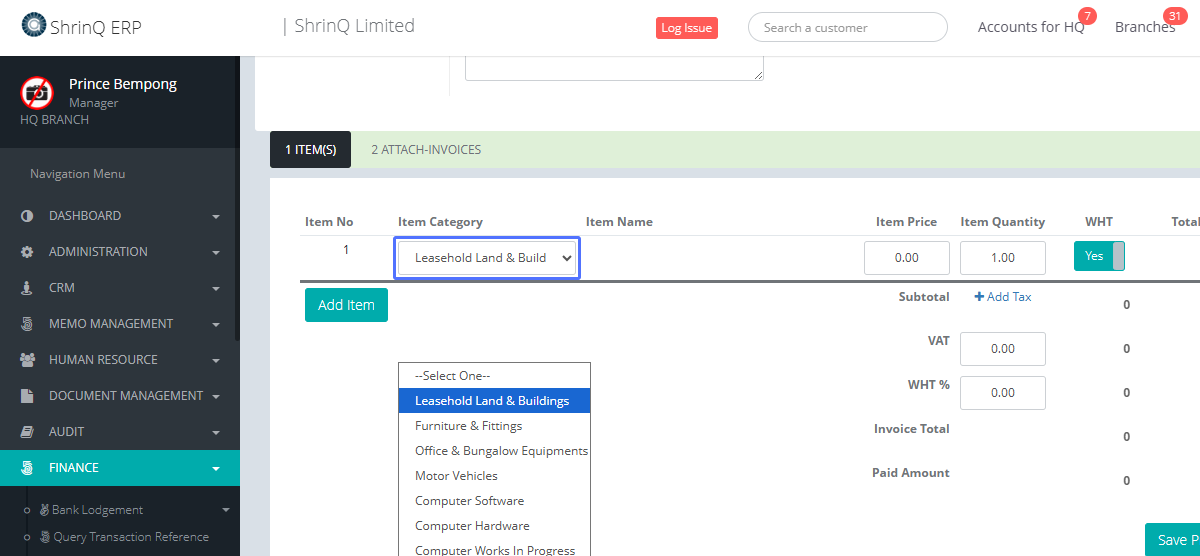
Task: Click the Administration gear icon
Action: (x=27, y=252)
